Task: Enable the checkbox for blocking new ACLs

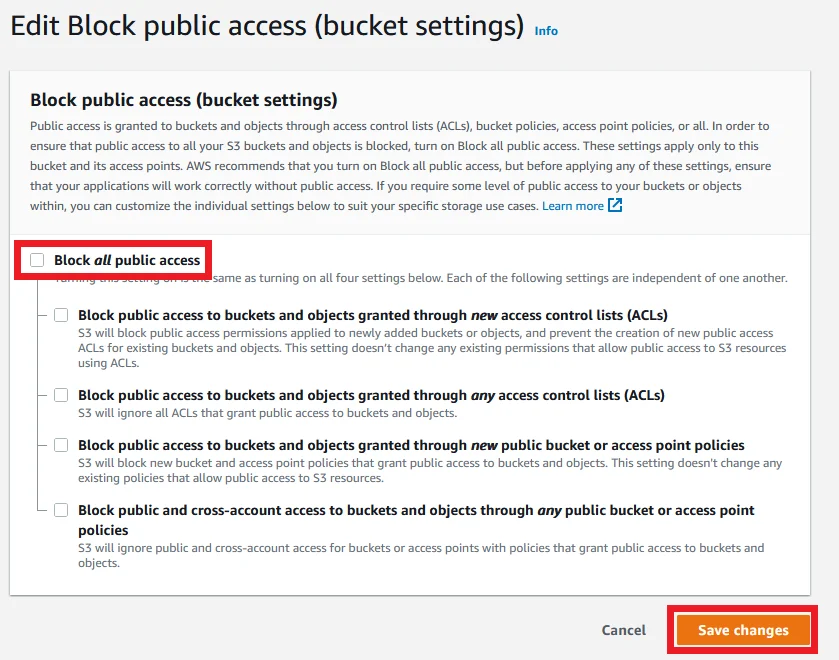Action: click(62, 315)
